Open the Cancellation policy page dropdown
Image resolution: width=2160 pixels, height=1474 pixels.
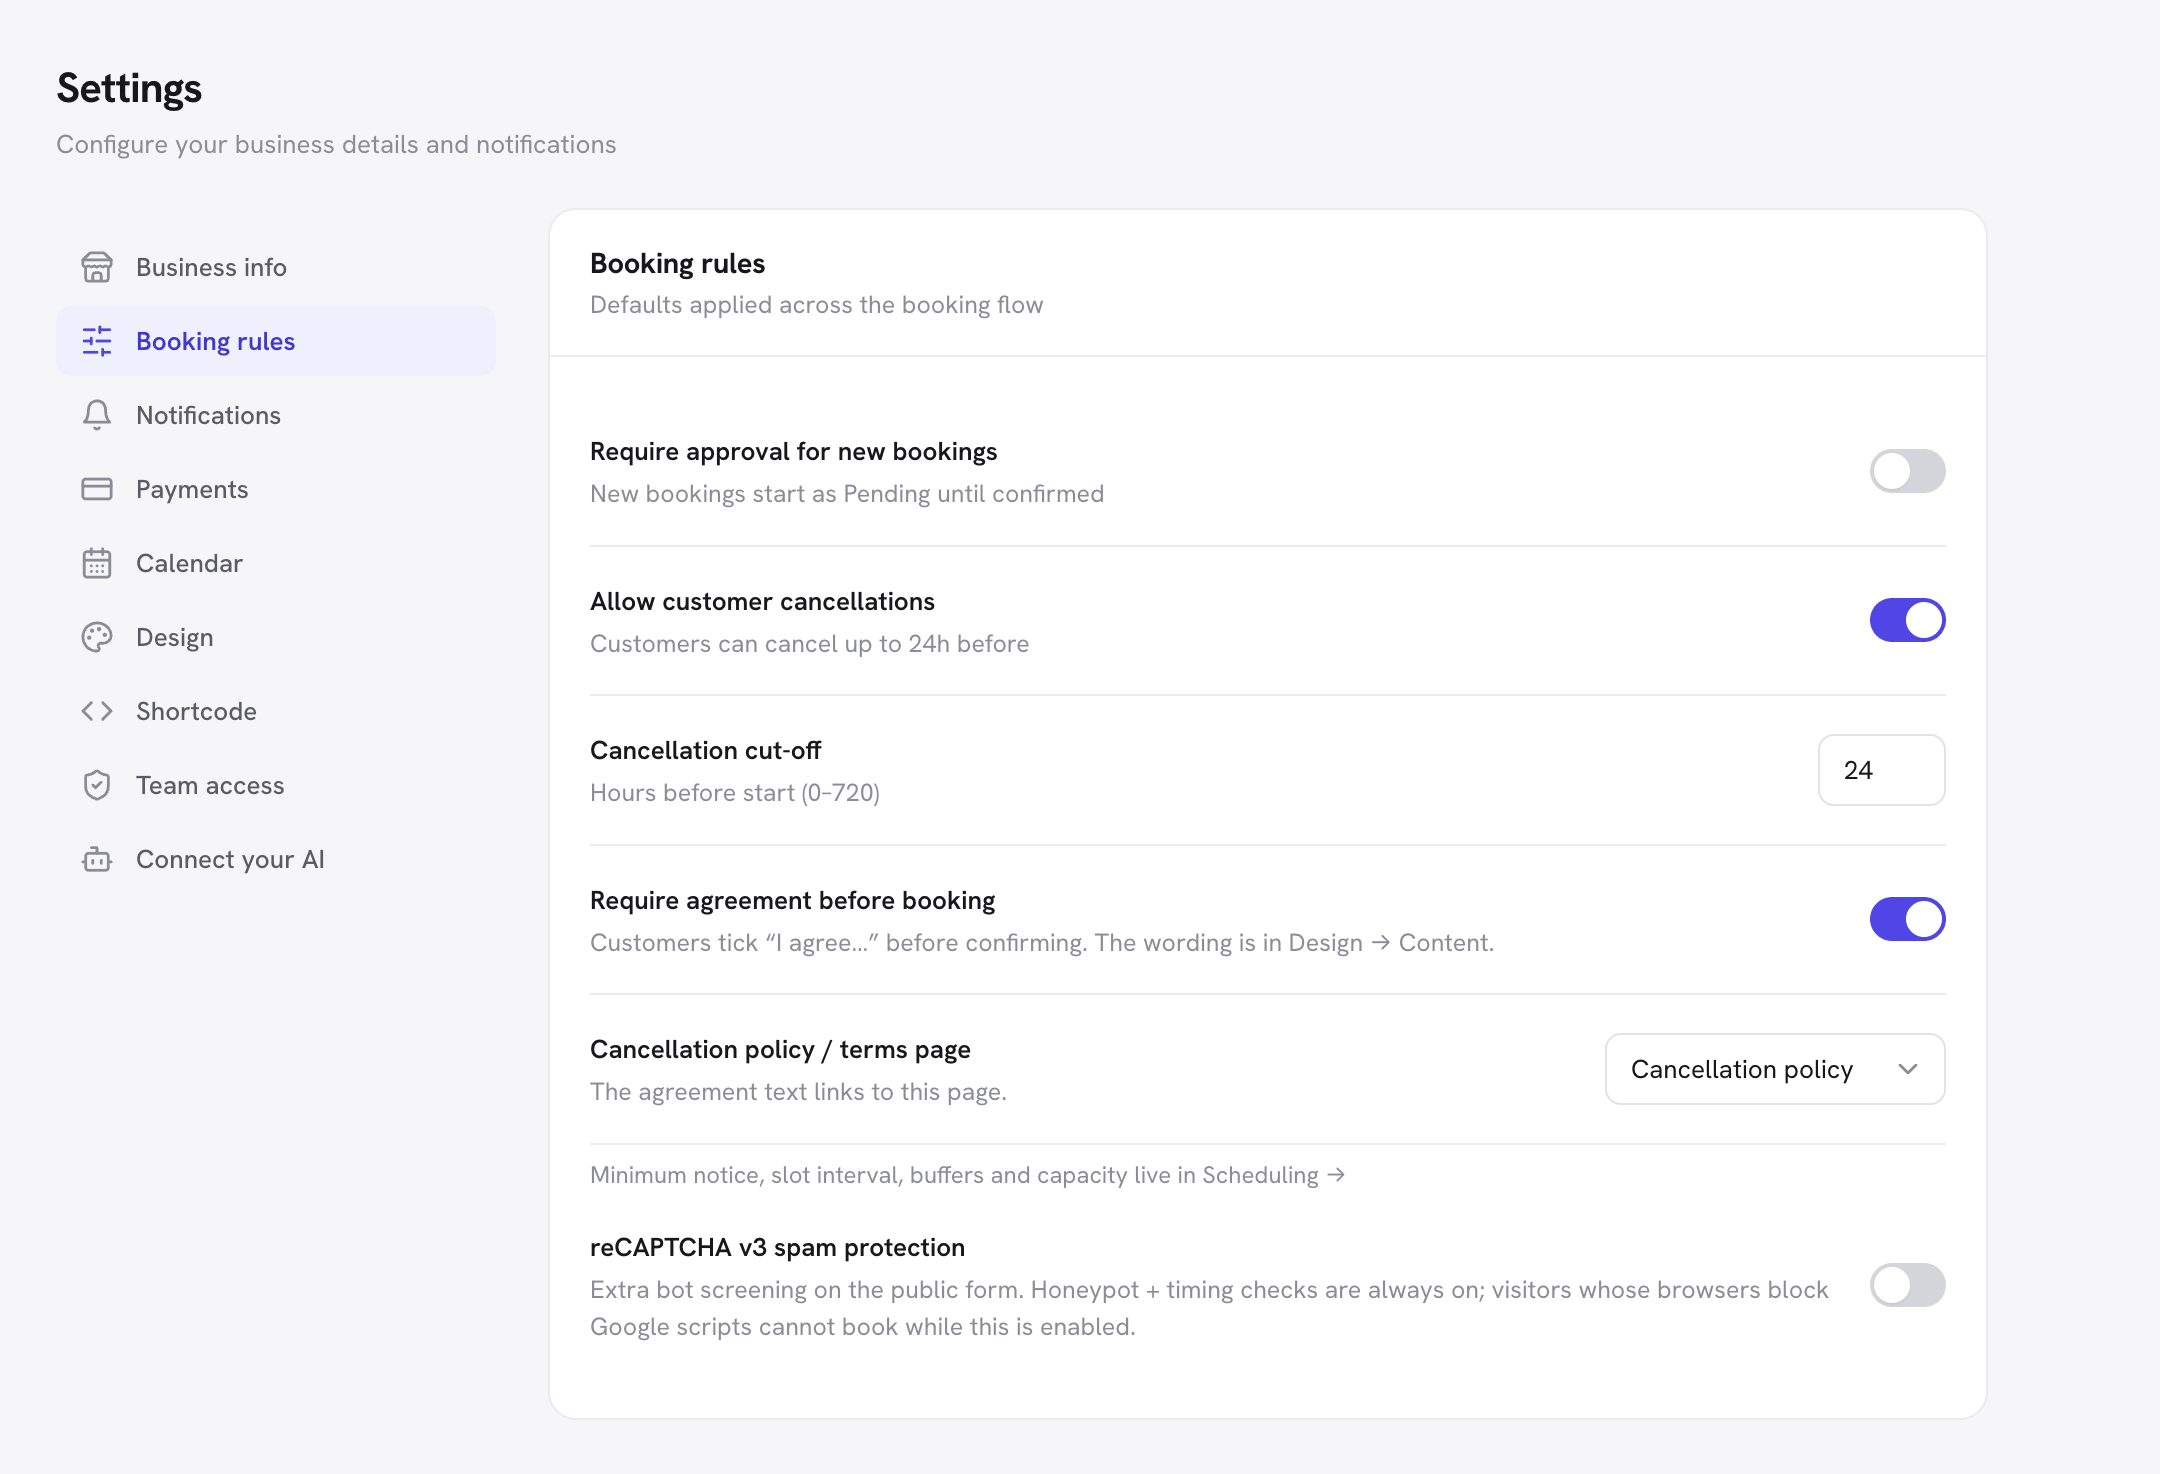pyautogui.click(x=1775, y=1069)
